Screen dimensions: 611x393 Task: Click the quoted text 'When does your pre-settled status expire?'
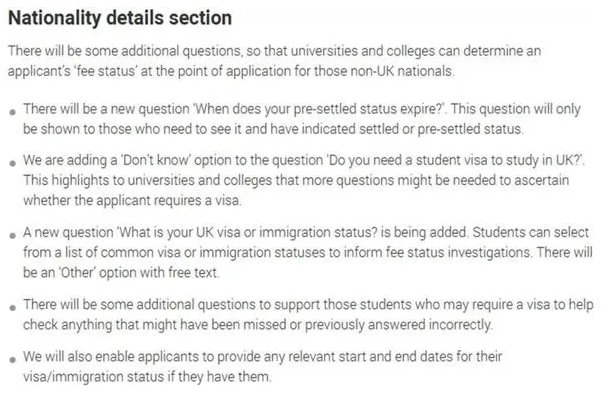pos(319,109)
